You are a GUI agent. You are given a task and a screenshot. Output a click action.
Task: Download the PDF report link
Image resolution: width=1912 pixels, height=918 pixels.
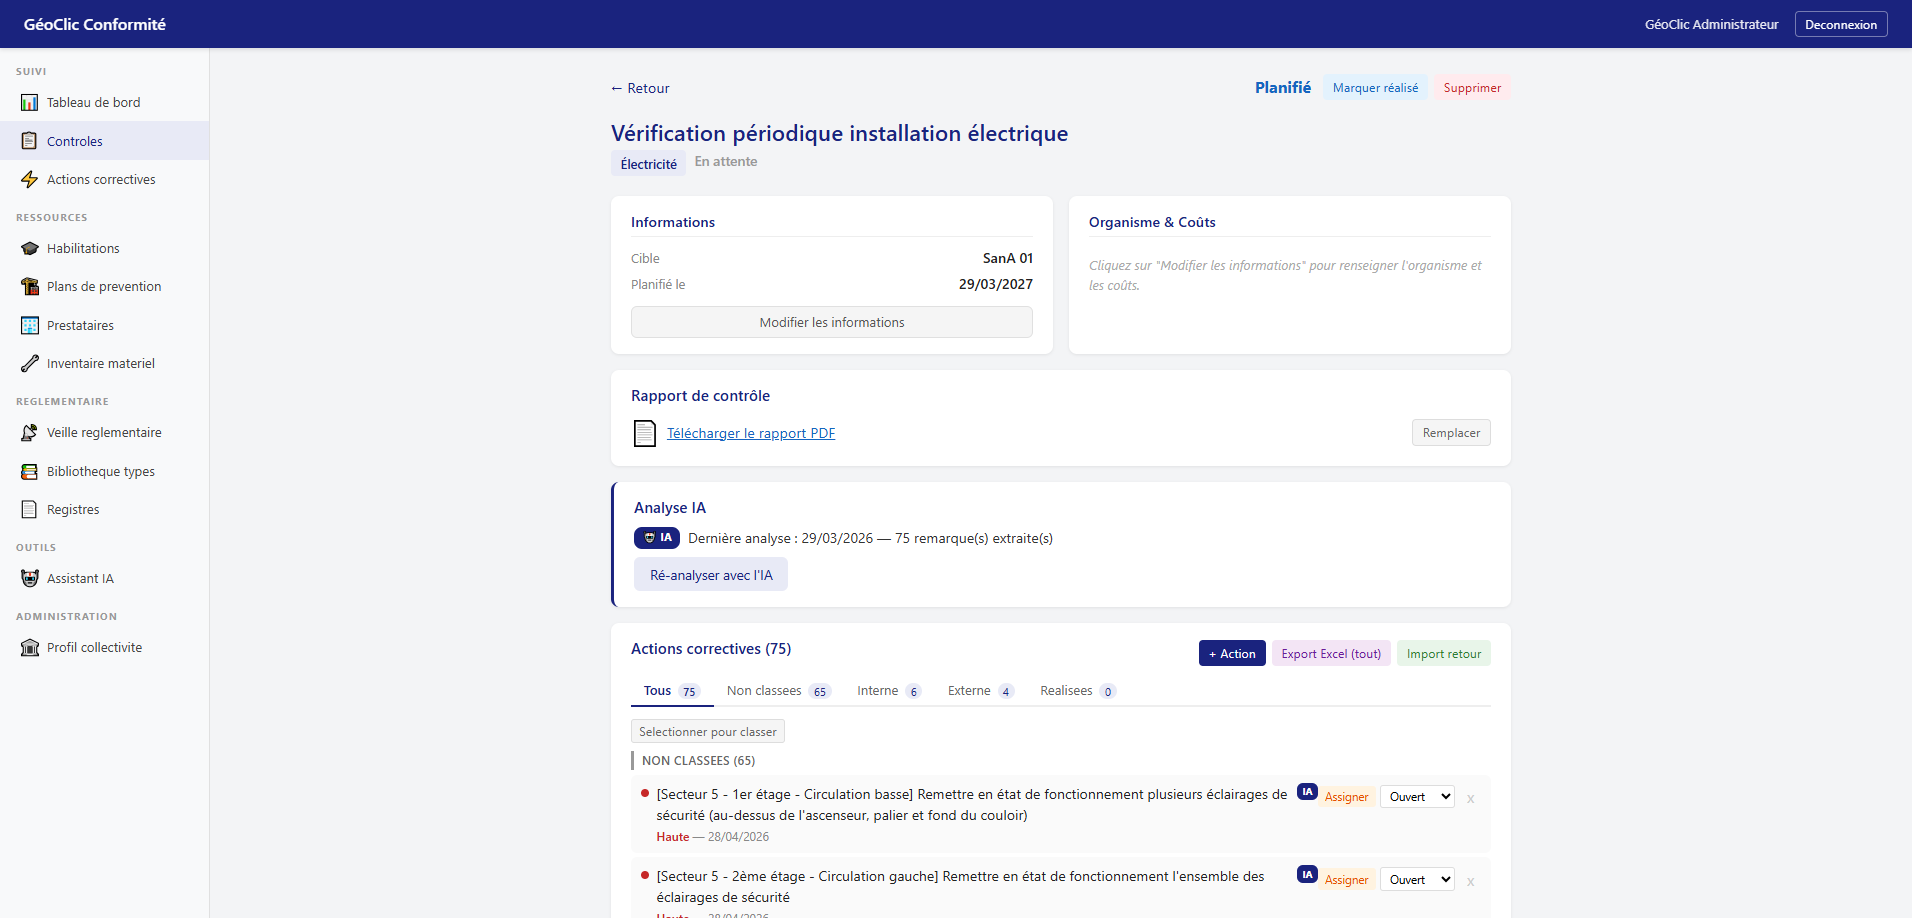[751, 433]
